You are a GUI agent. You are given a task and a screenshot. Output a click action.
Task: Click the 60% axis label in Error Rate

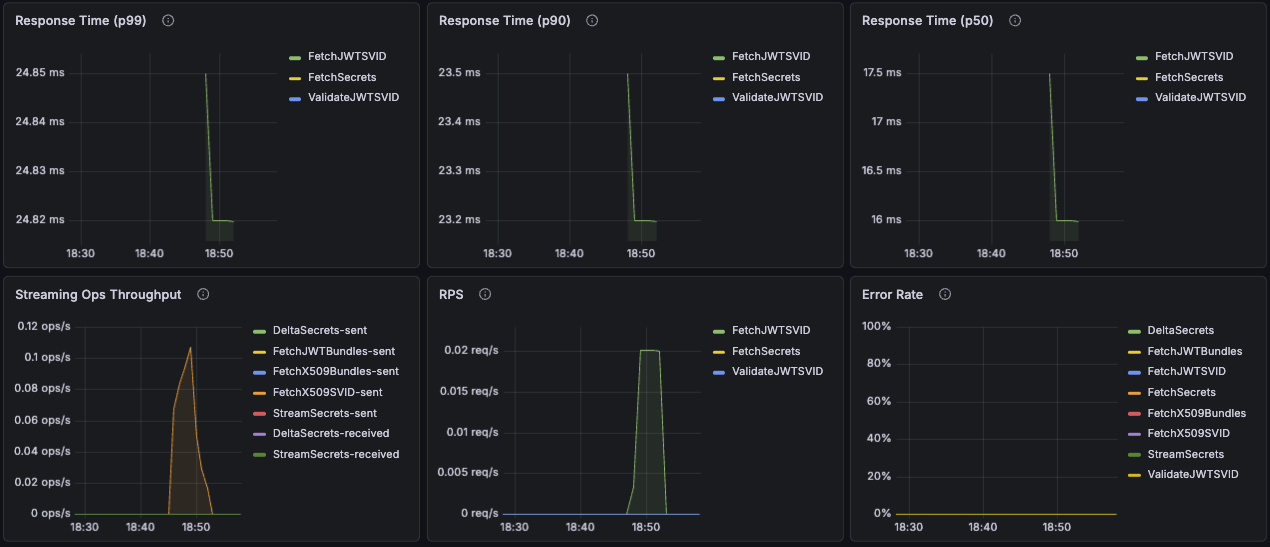(x=880, y=401)
